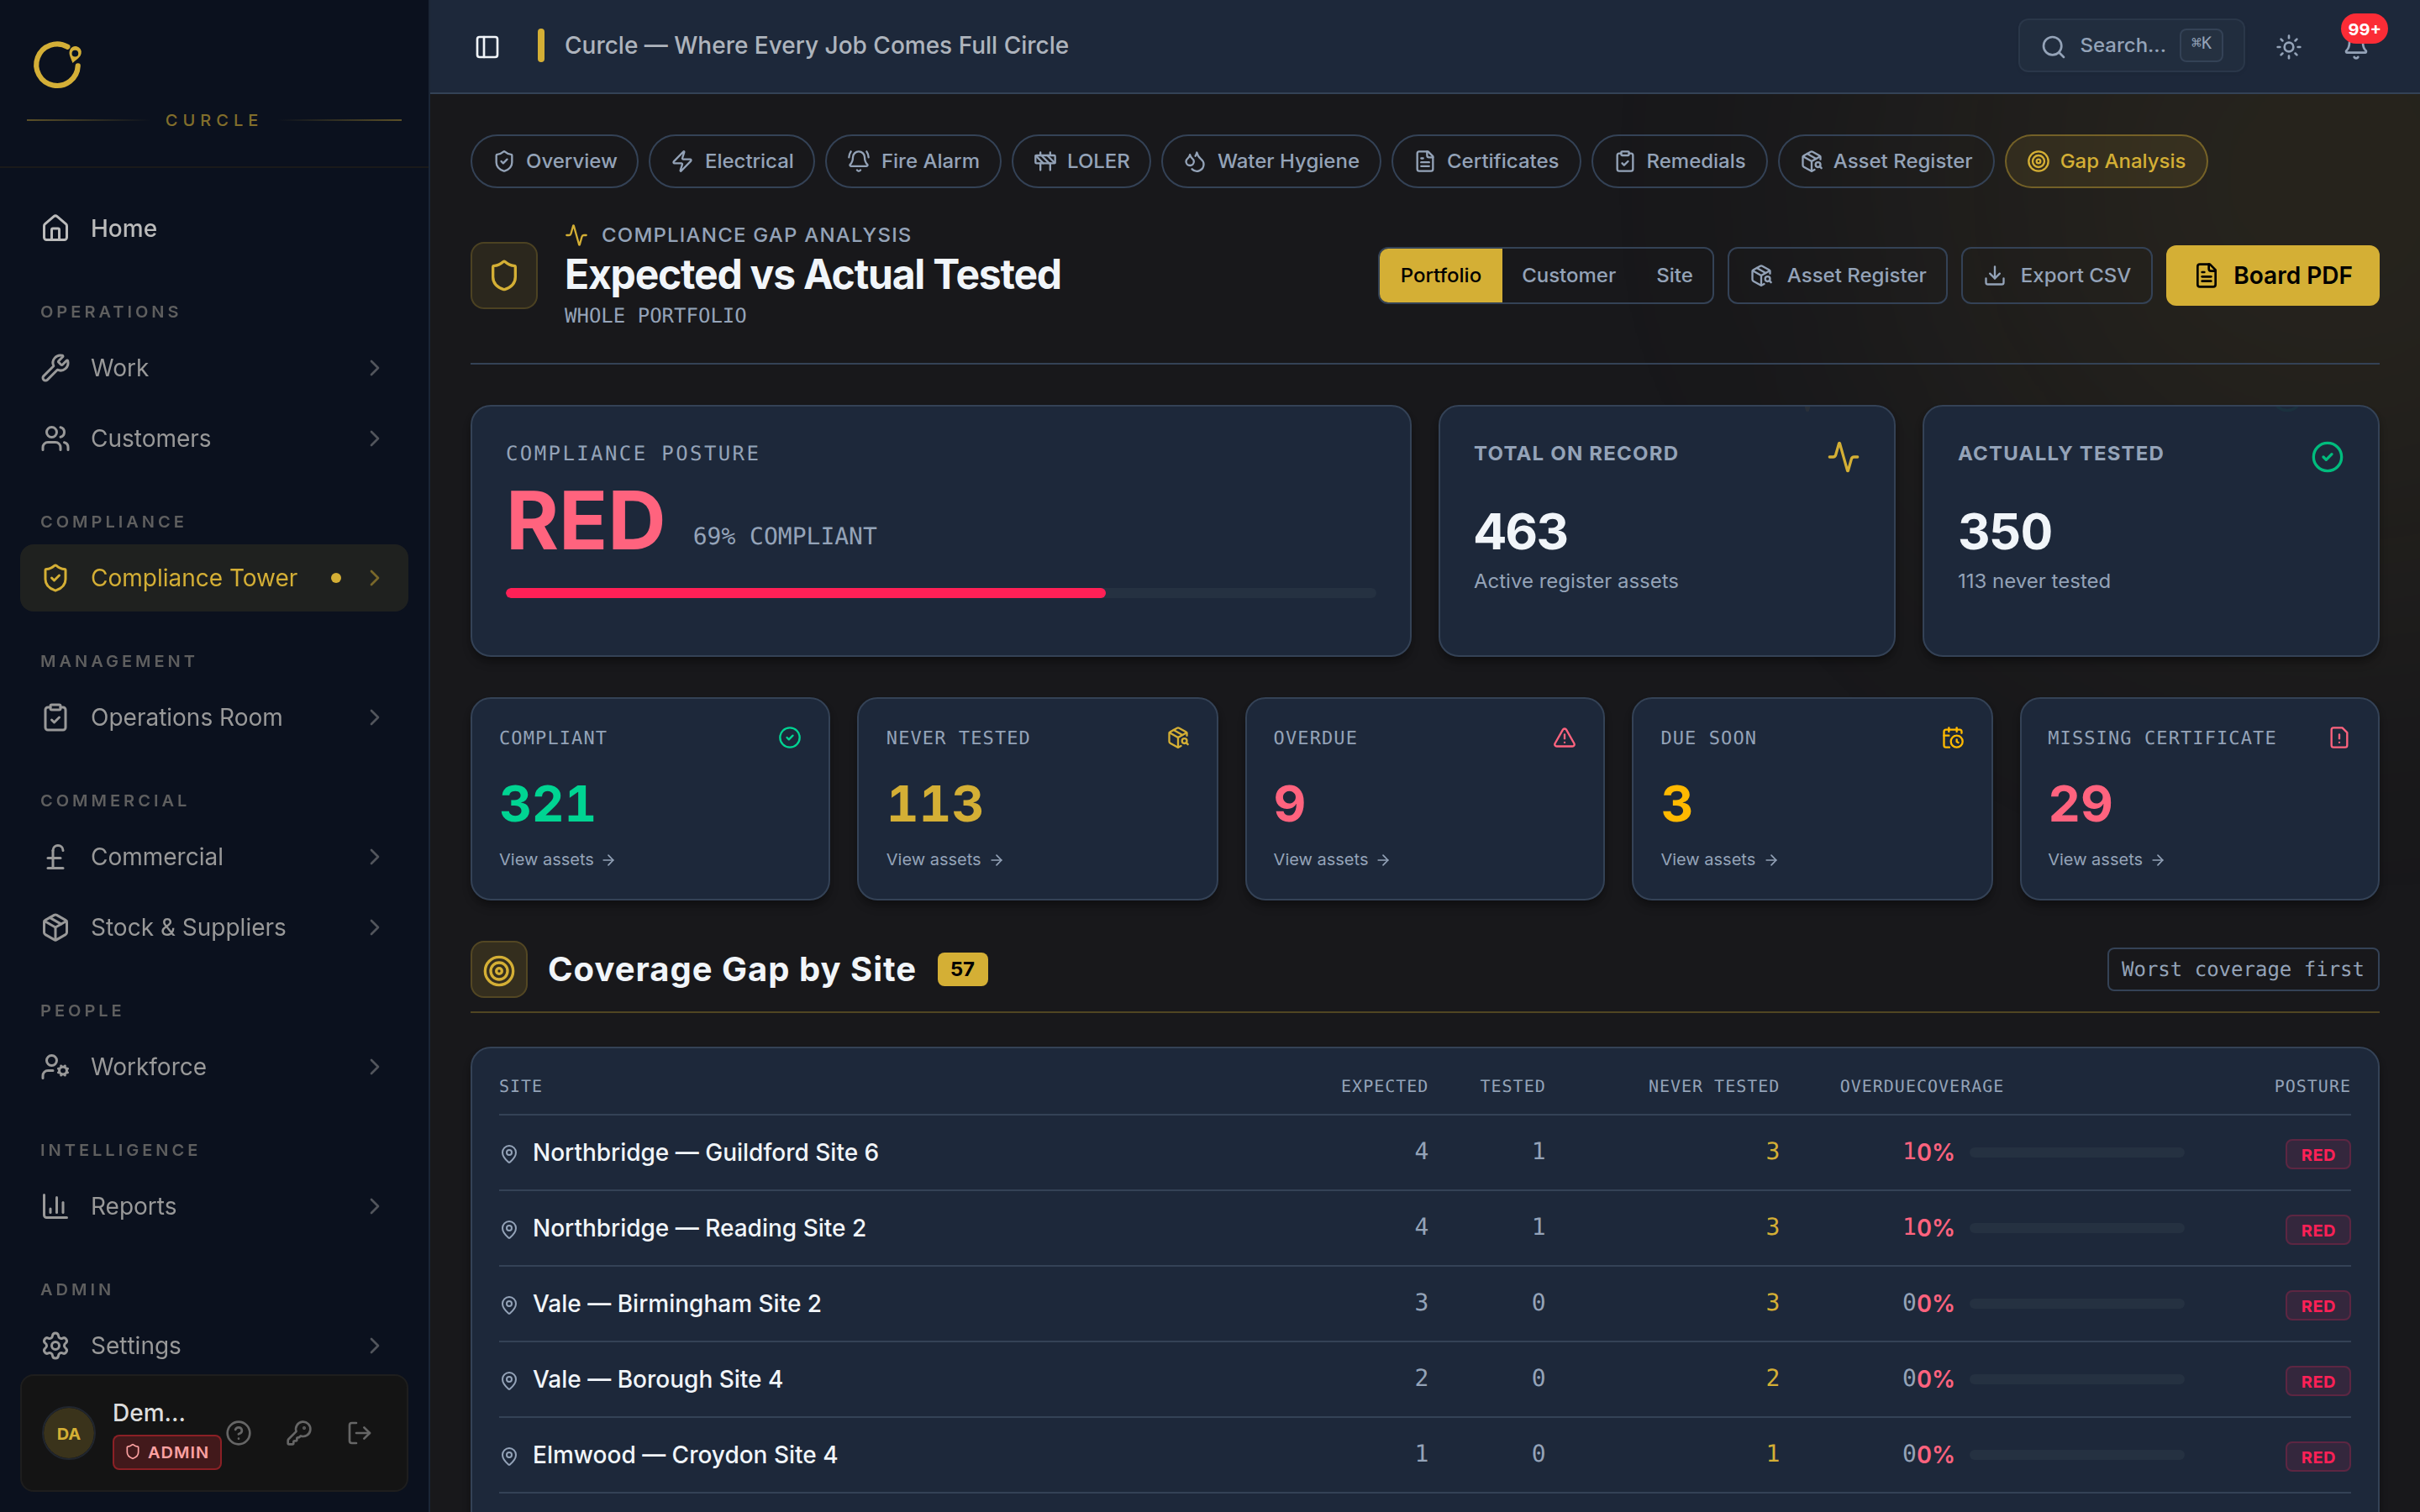Open View assets link under Missing Certificate
The height and width of the screenshot is (1512, 2420).
(2106, 859)
